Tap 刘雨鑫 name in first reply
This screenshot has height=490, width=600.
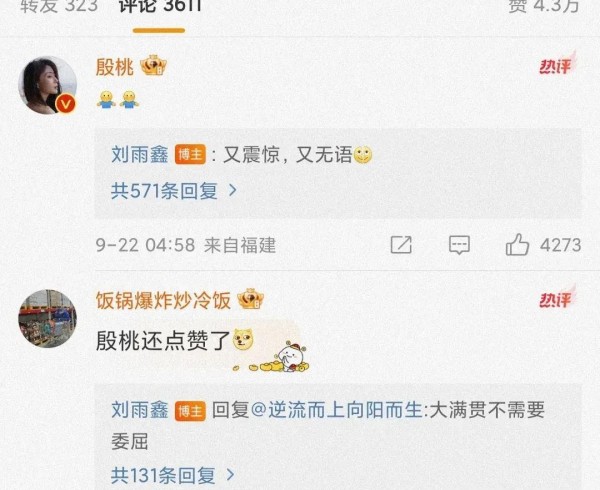pos(140,155)
